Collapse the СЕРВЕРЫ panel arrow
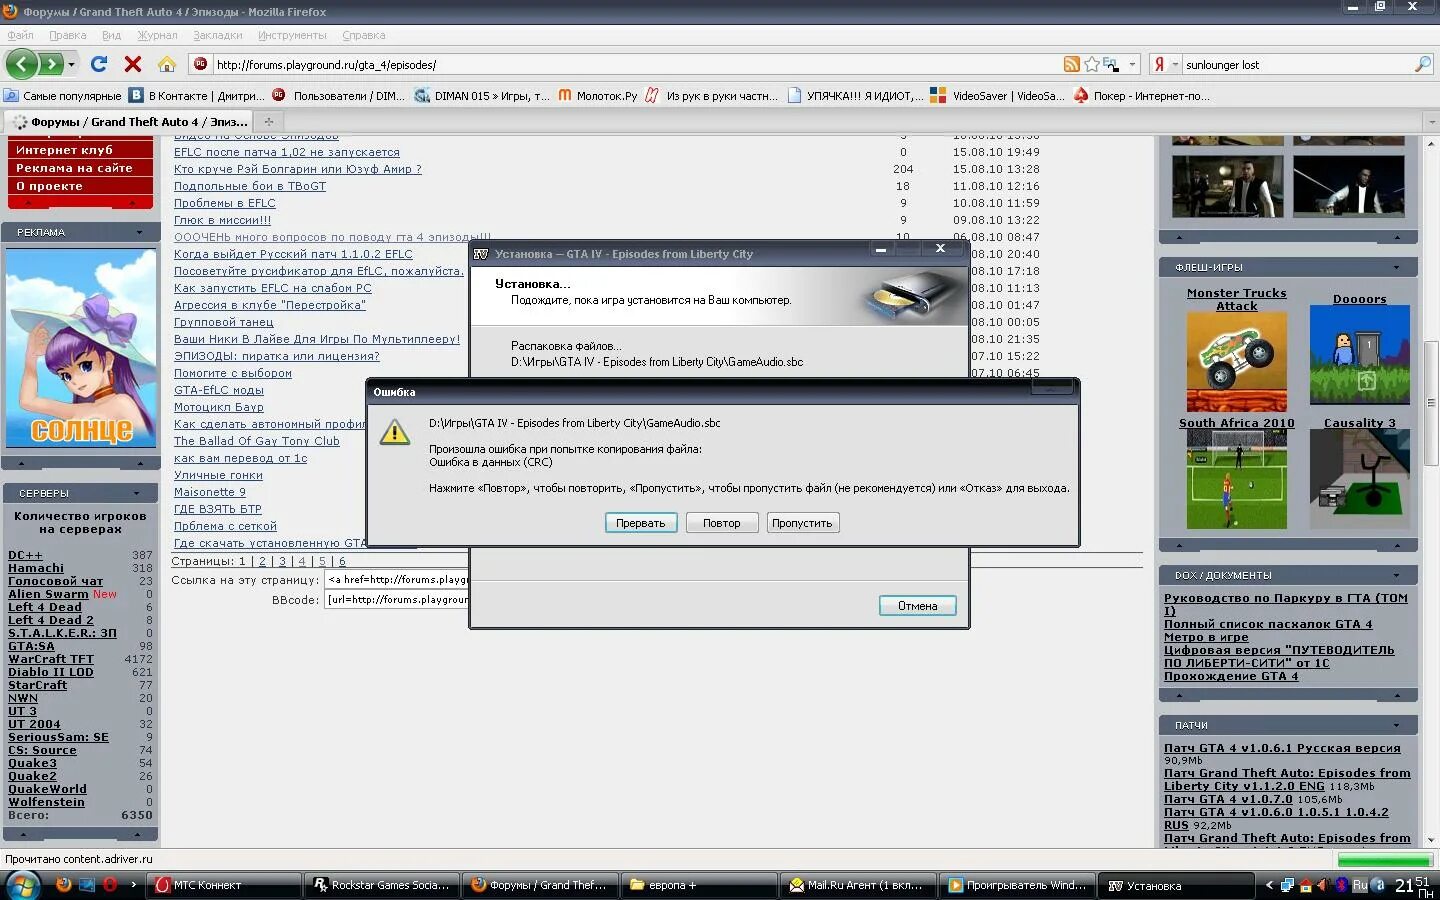The image size is (1440, 900). pyautogui.click(x=137, y=493)
